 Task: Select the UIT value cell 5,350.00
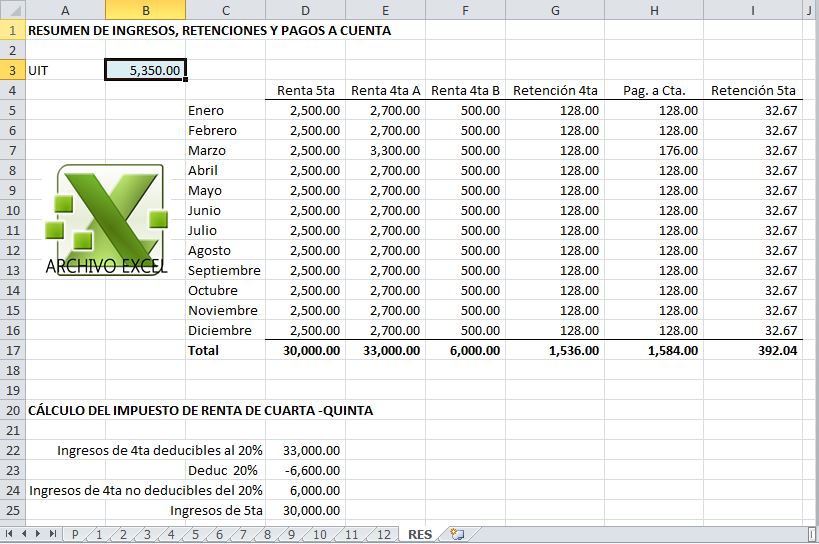coord(145,70)
